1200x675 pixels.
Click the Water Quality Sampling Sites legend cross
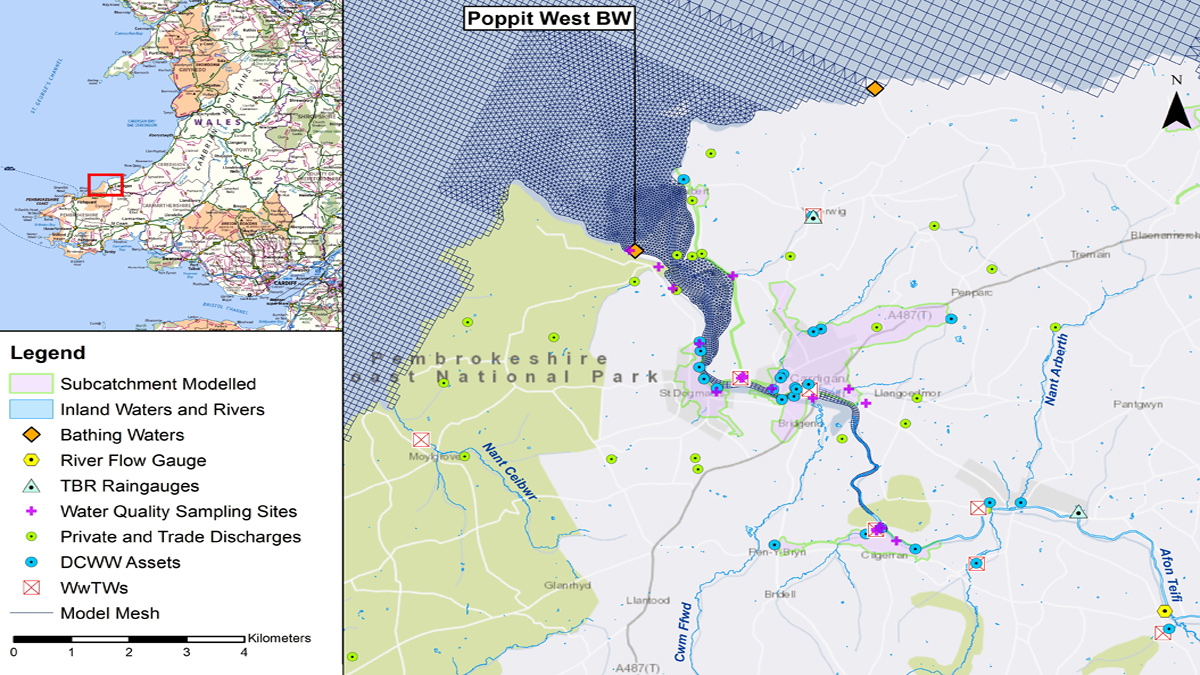32,511
